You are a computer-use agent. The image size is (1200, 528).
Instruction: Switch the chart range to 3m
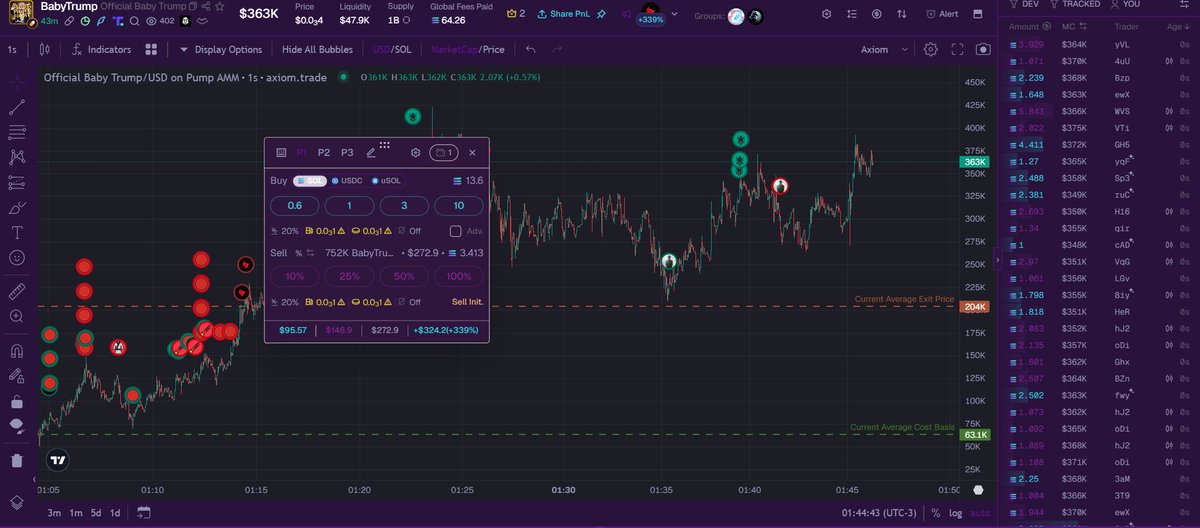(x=55, y=513)
